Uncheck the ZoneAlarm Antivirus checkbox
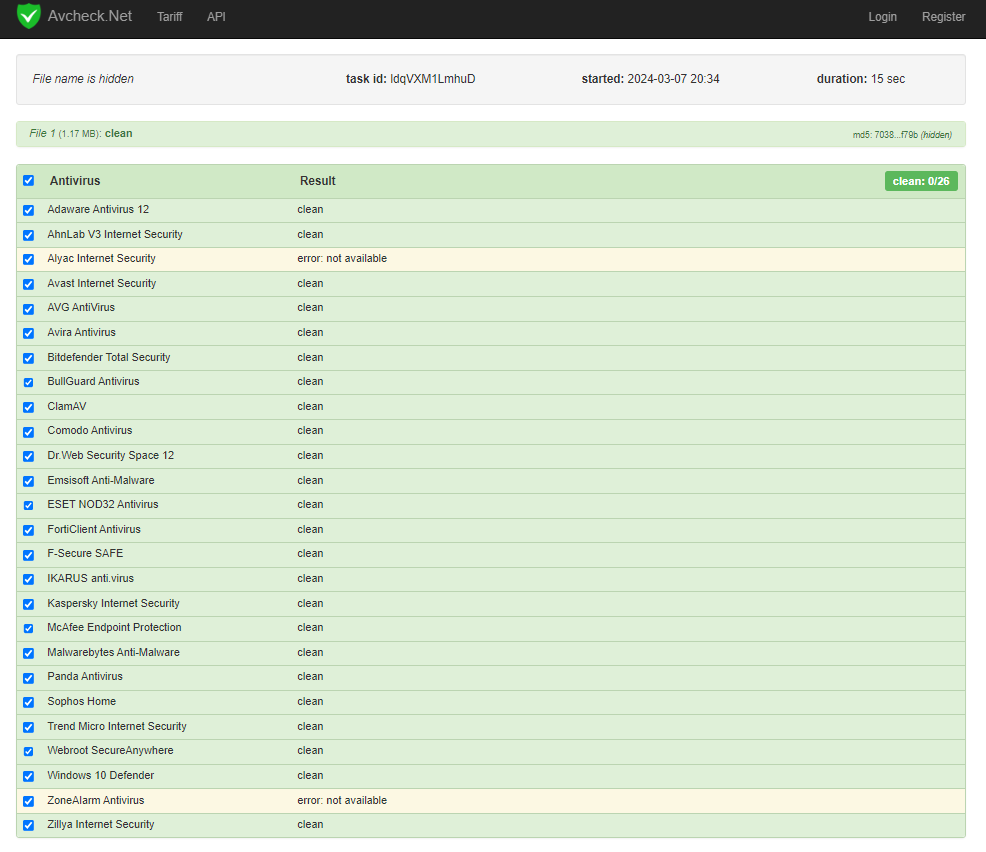 click(28, 801)
